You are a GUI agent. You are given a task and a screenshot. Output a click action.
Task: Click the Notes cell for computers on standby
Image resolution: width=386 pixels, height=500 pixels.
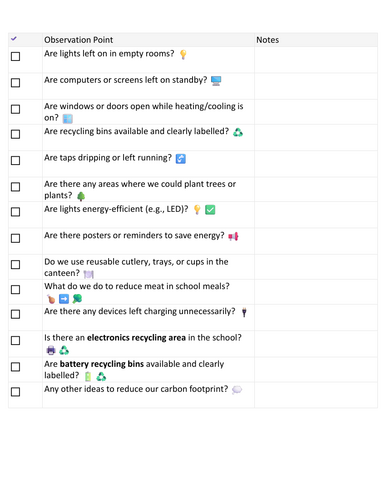316,86
